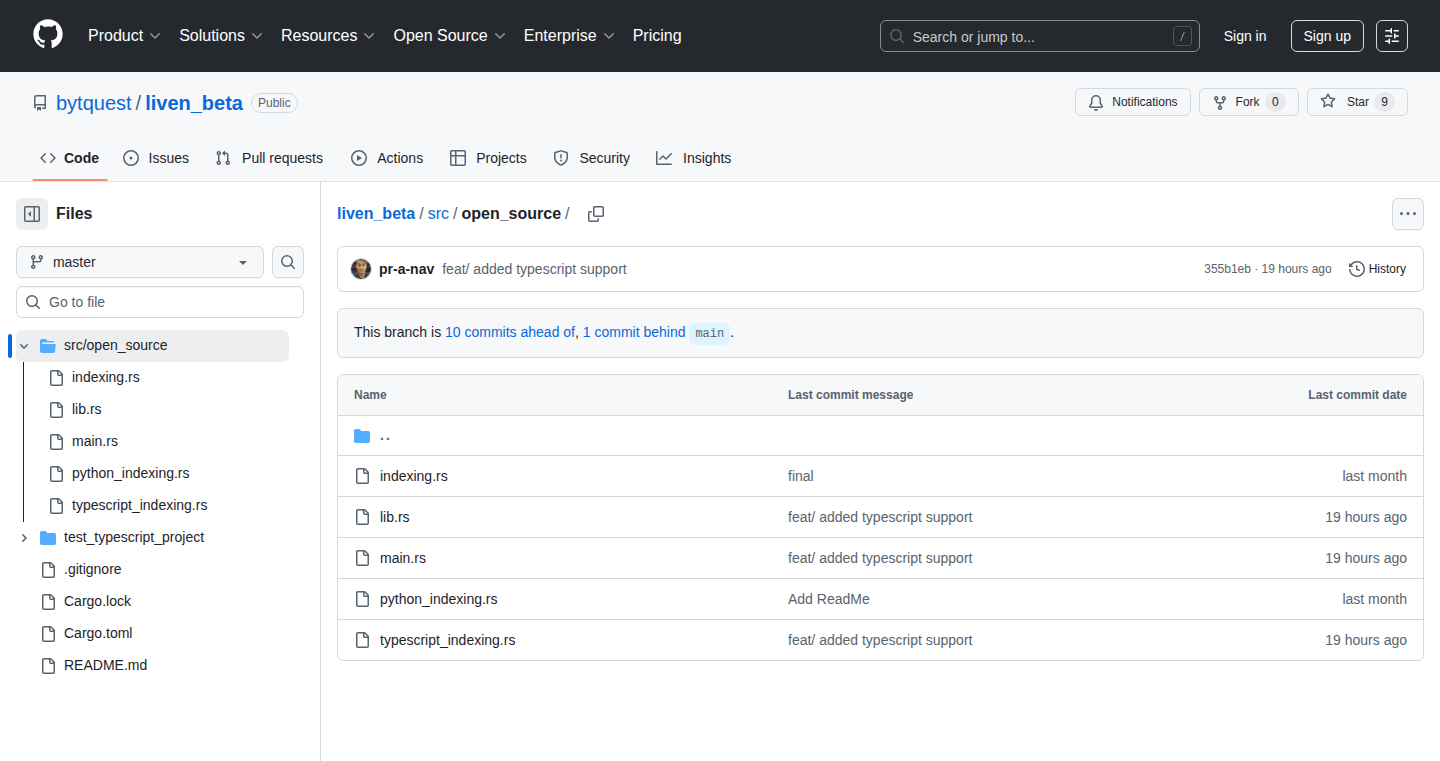The image size is (1440, 761).
Task: Open pr-a-nav author name link
Action: point(406,269)
